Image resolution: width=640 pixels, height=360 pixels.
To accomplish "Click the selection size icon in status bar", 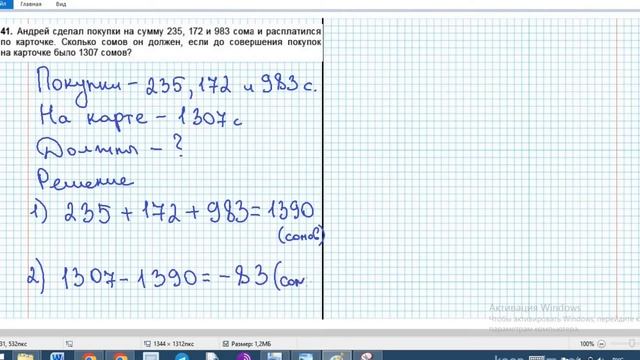I will (x=69, y=344).
